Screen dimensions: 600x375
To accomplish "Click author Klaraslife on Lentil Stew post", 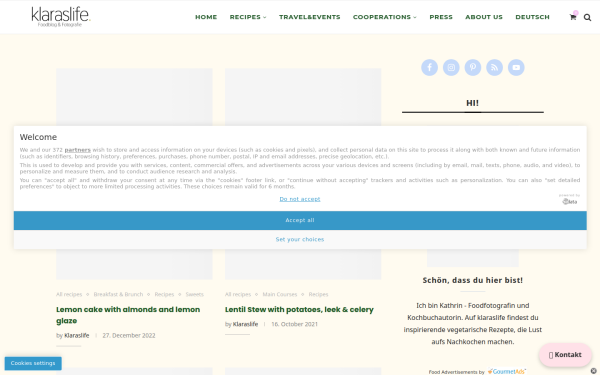I will point(245,324).
